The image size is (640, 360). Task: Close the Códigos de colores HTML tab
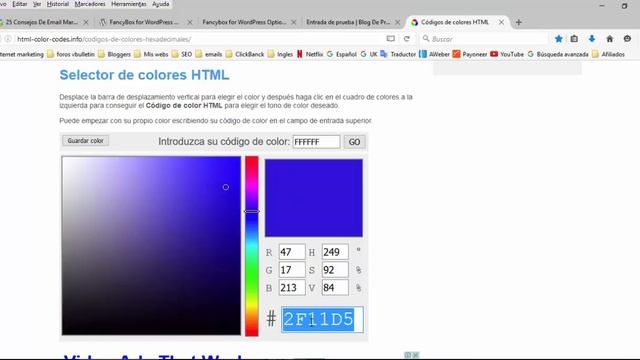(x=501, y=22)
